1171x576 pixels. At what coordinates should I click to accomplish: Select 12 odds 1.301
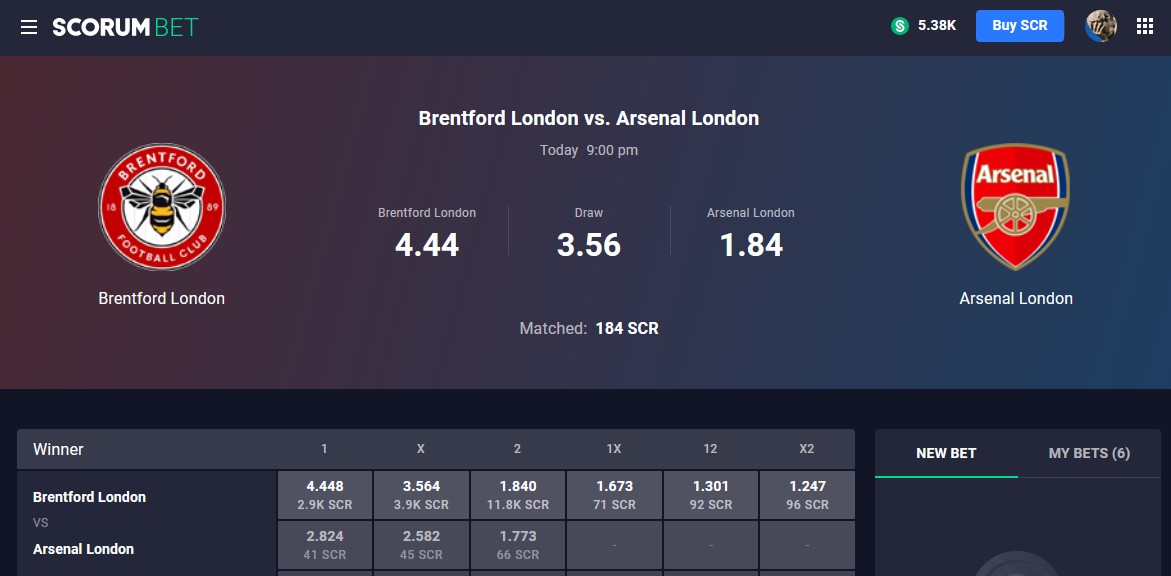711,495
